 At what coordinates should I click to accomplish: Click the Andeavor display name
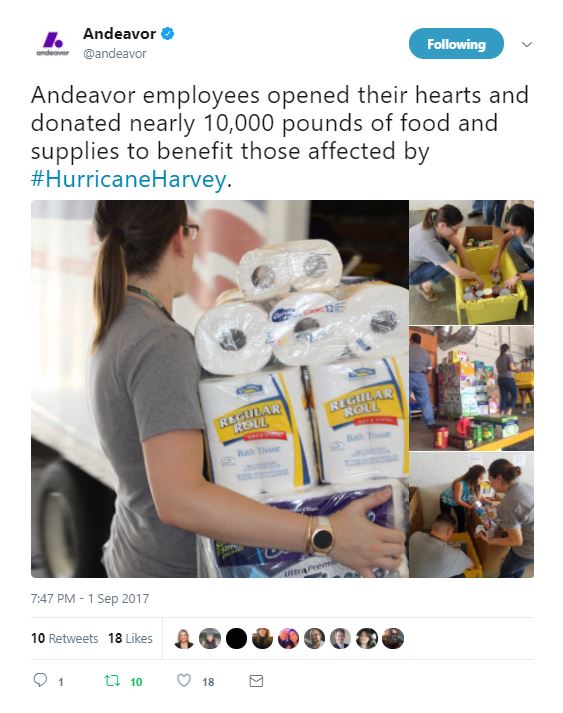point(120,34)
